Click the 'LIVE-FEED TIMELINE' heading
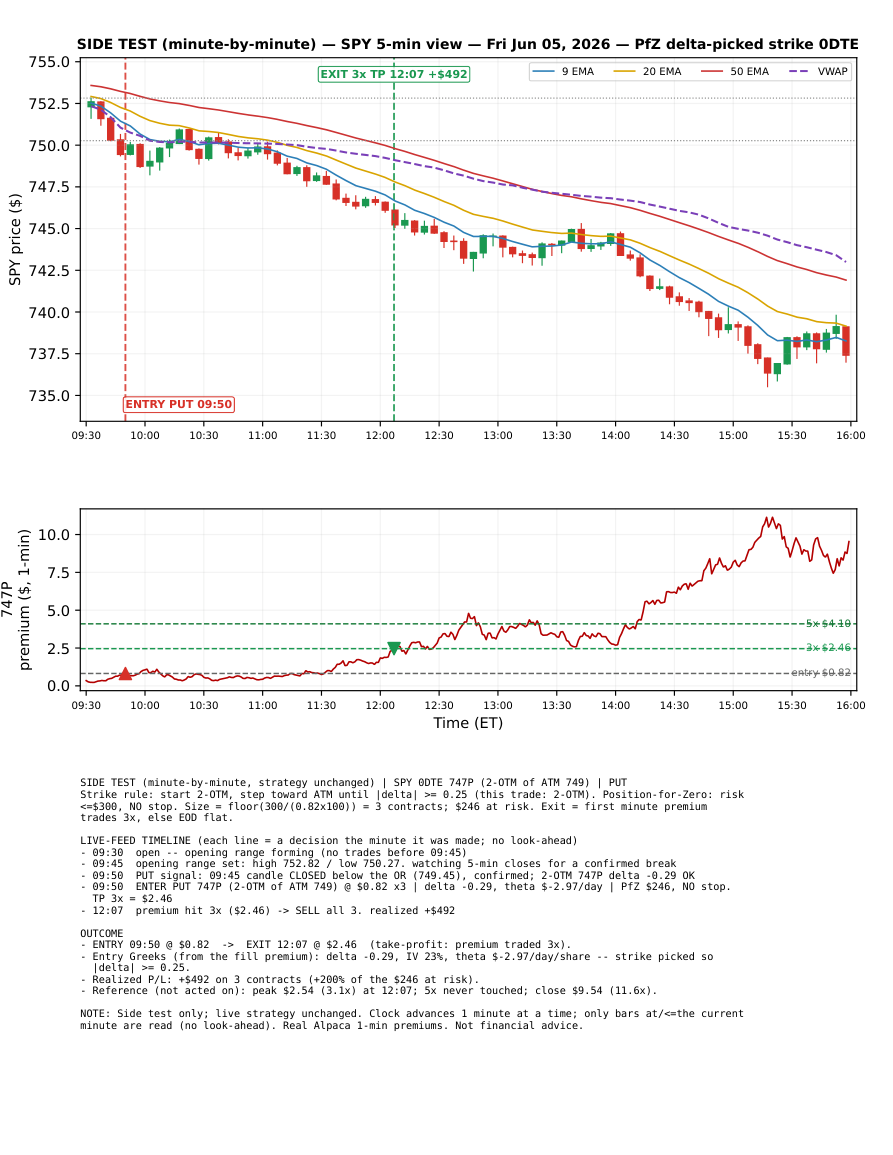Image resolution: width=893 pixels, height=1155 pixels. pyautogui.click(x=329, y=840)
